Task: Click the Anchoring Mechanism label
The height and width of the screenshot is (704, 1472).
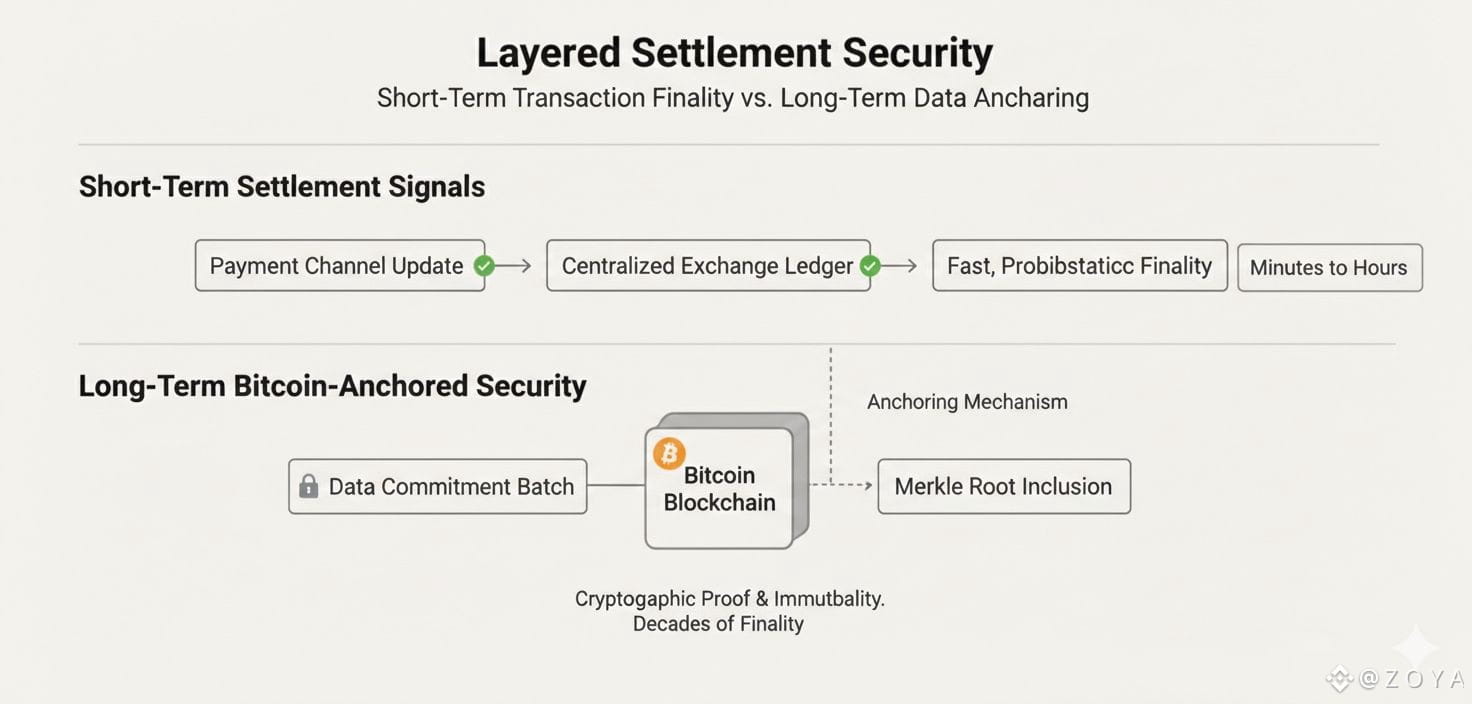Action: (x=967, y=402)
